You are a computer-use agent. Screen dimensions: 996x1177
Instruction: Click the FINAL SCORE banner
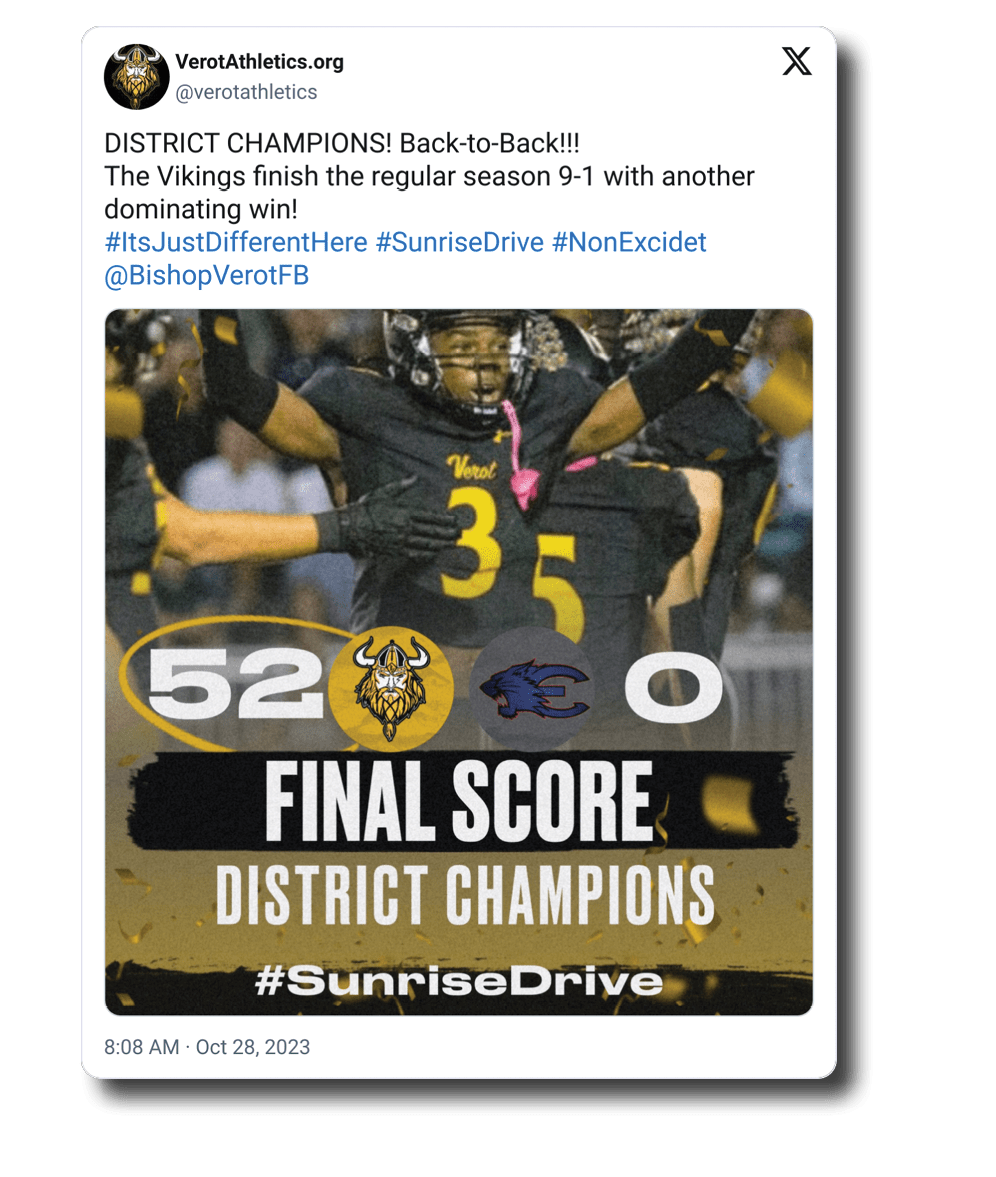pos(459,801)
